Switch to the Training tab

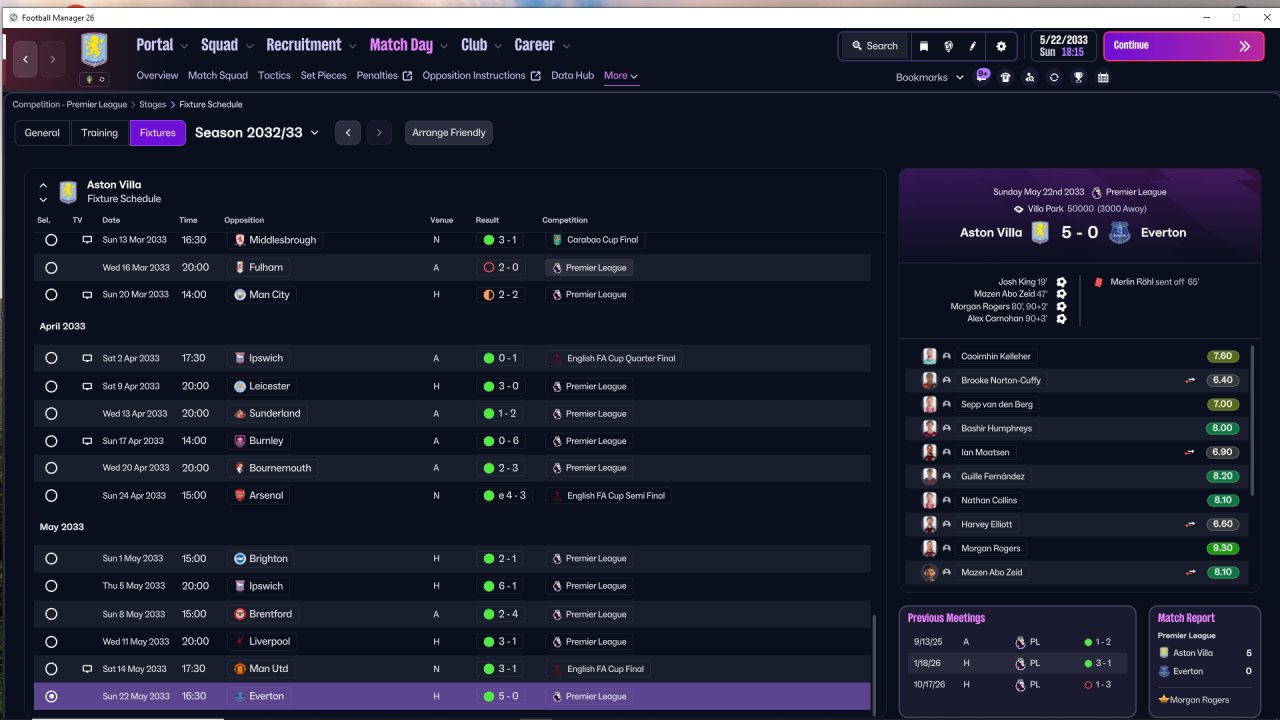100,133
